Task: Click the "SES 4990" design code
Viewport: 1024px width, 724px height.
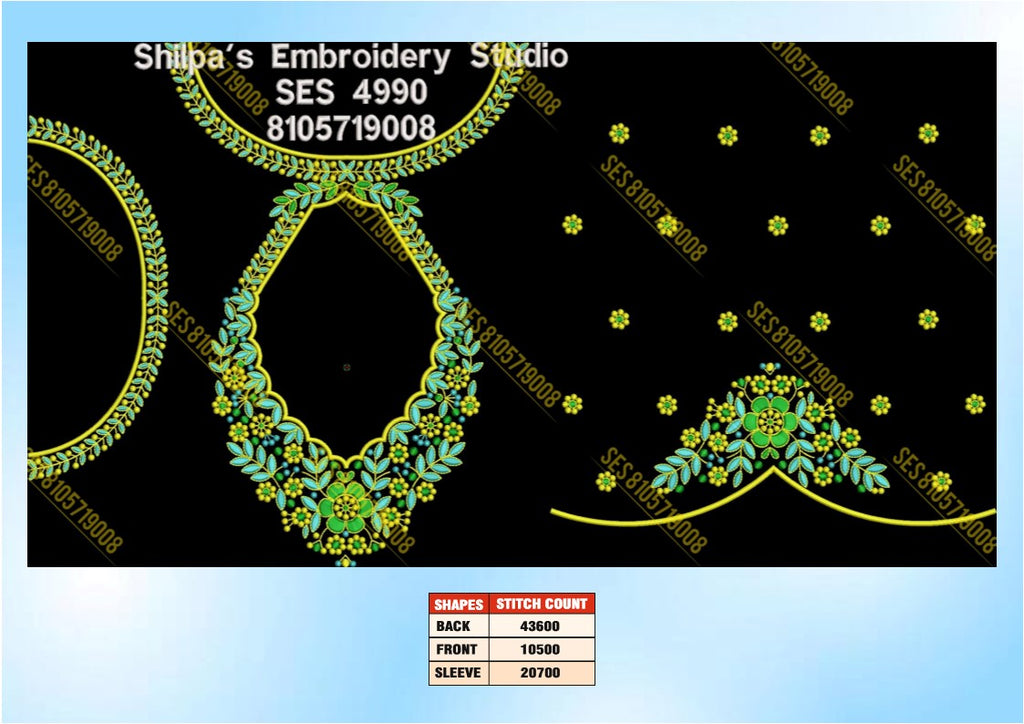Action: pos(351,91)
